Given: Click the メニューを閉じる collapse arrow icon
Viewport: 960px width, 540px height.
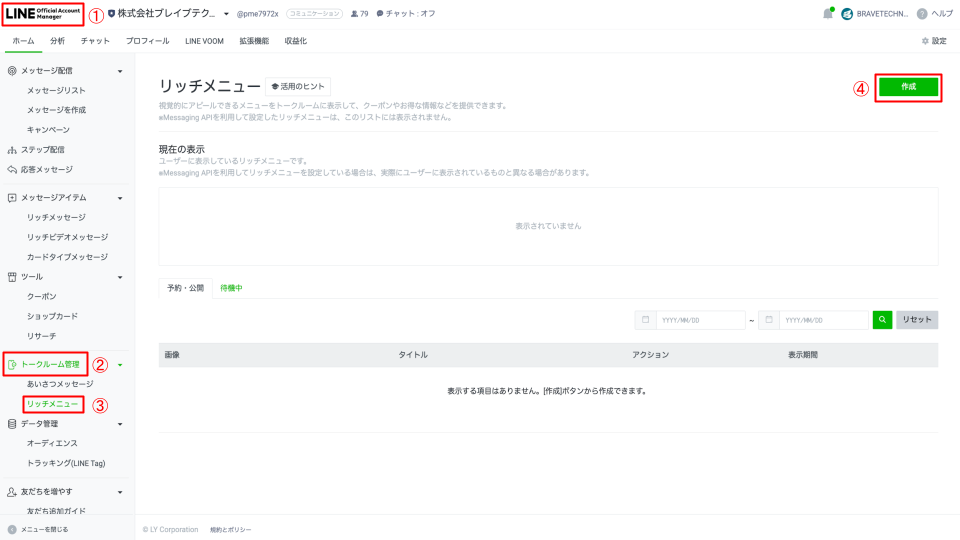Looking at the screenshot, I should coord(12,530).
